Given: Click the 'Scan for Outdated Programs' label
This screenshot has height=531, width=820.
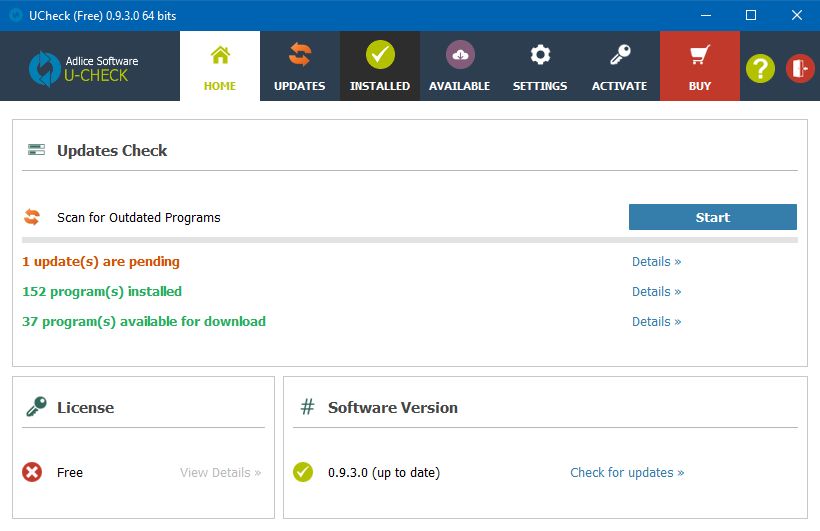Looking at the screenshot, I should [x=139, y=217].
